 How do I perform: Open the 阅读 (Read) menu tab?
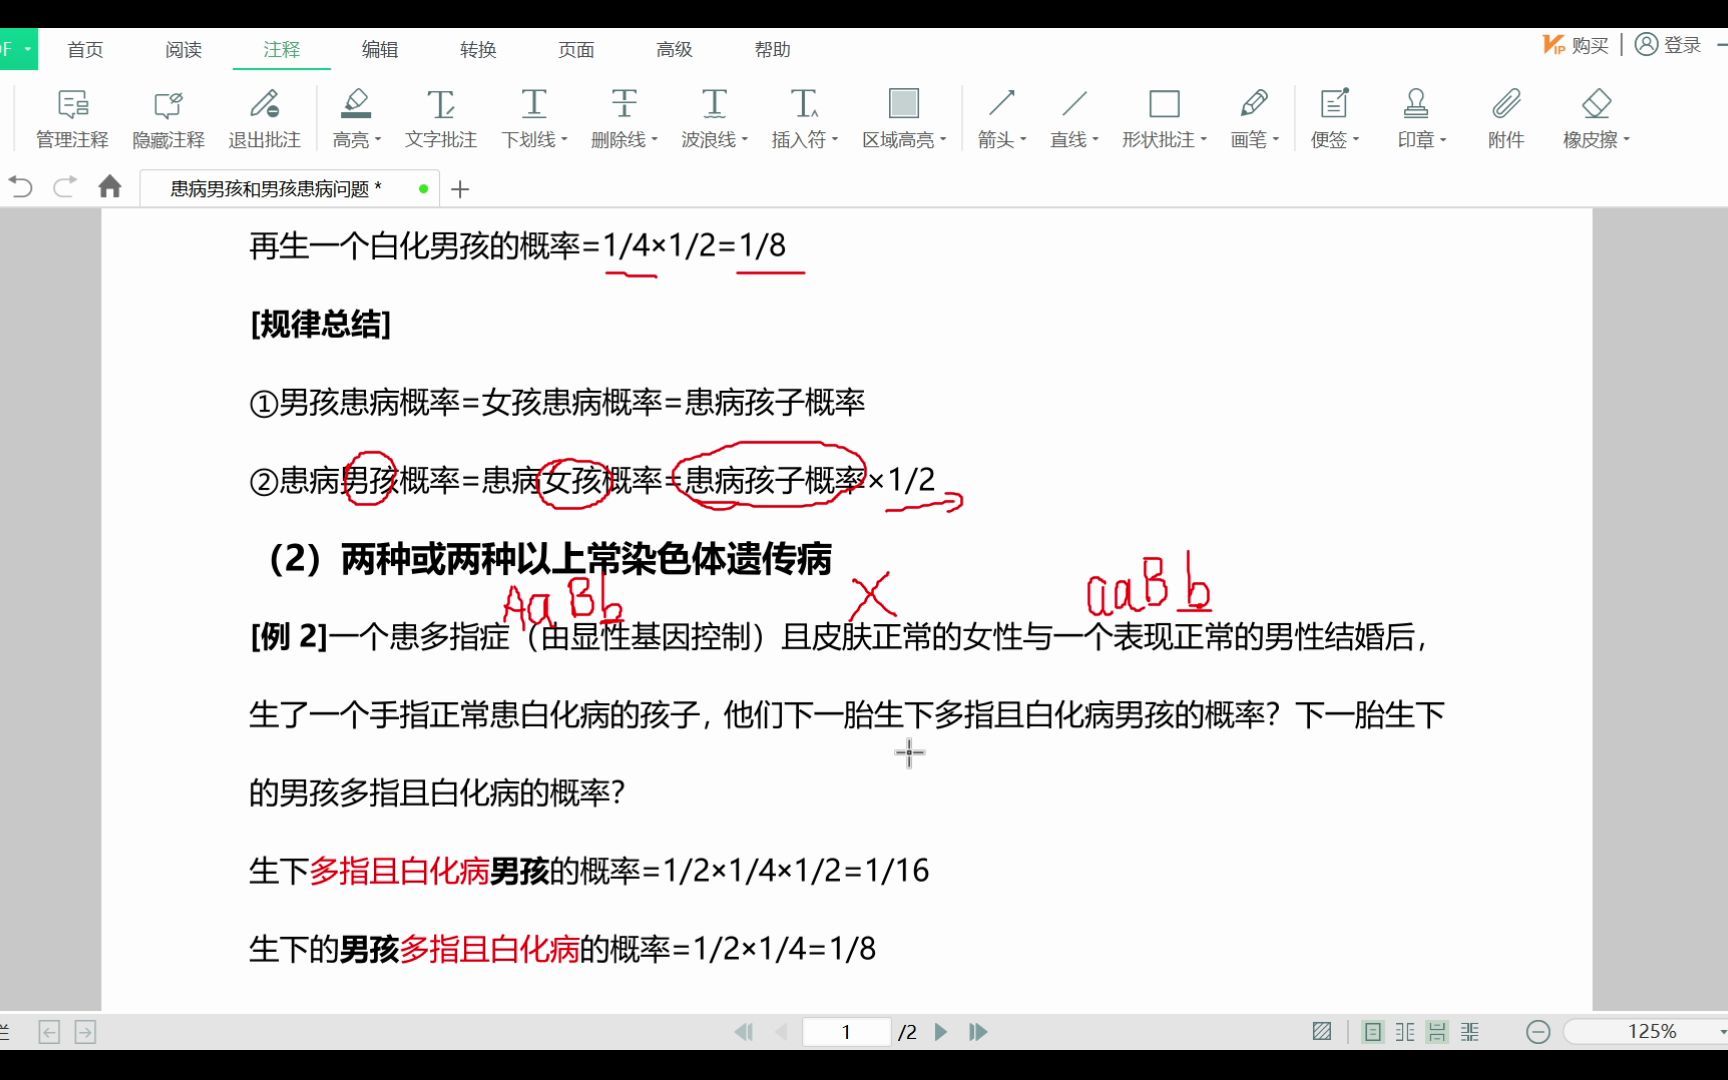(183, 49)
